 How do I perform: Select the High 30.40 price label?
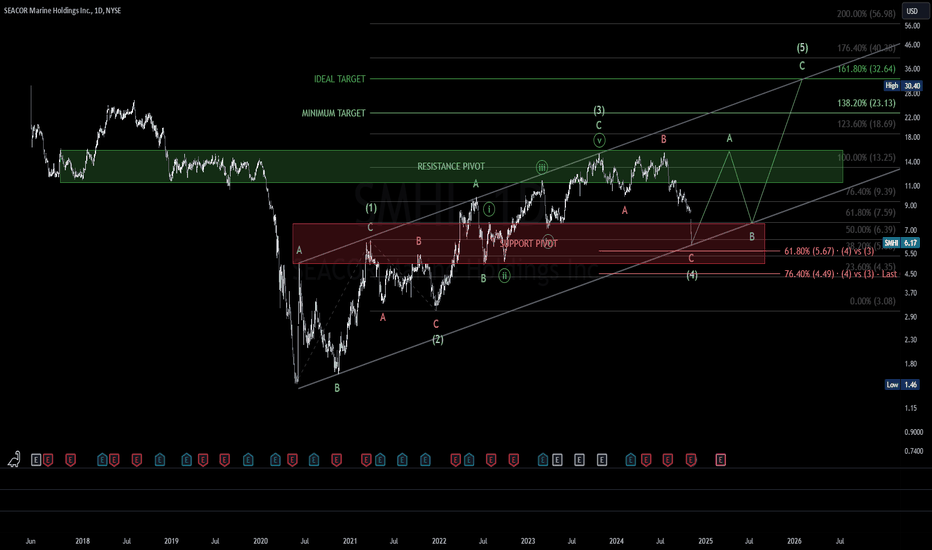click(903, 86)
